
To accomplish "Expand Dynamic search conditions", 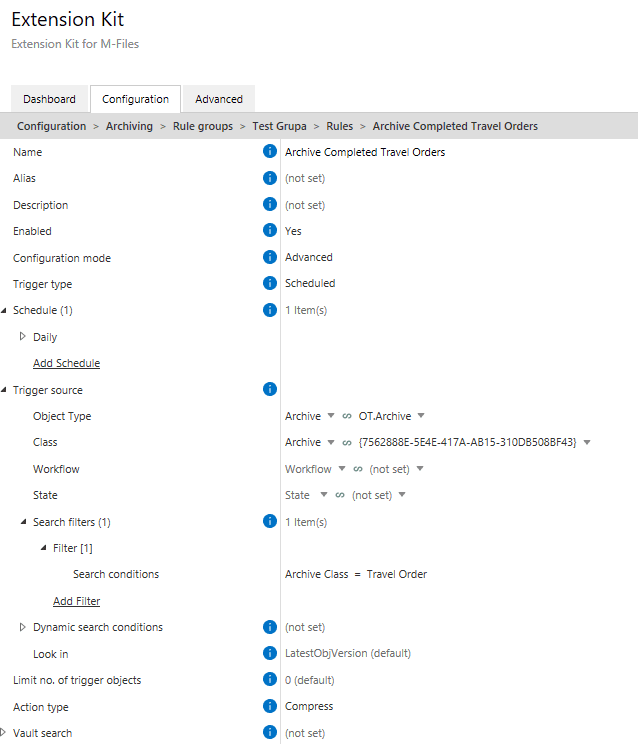I will [x=22, y=627].
